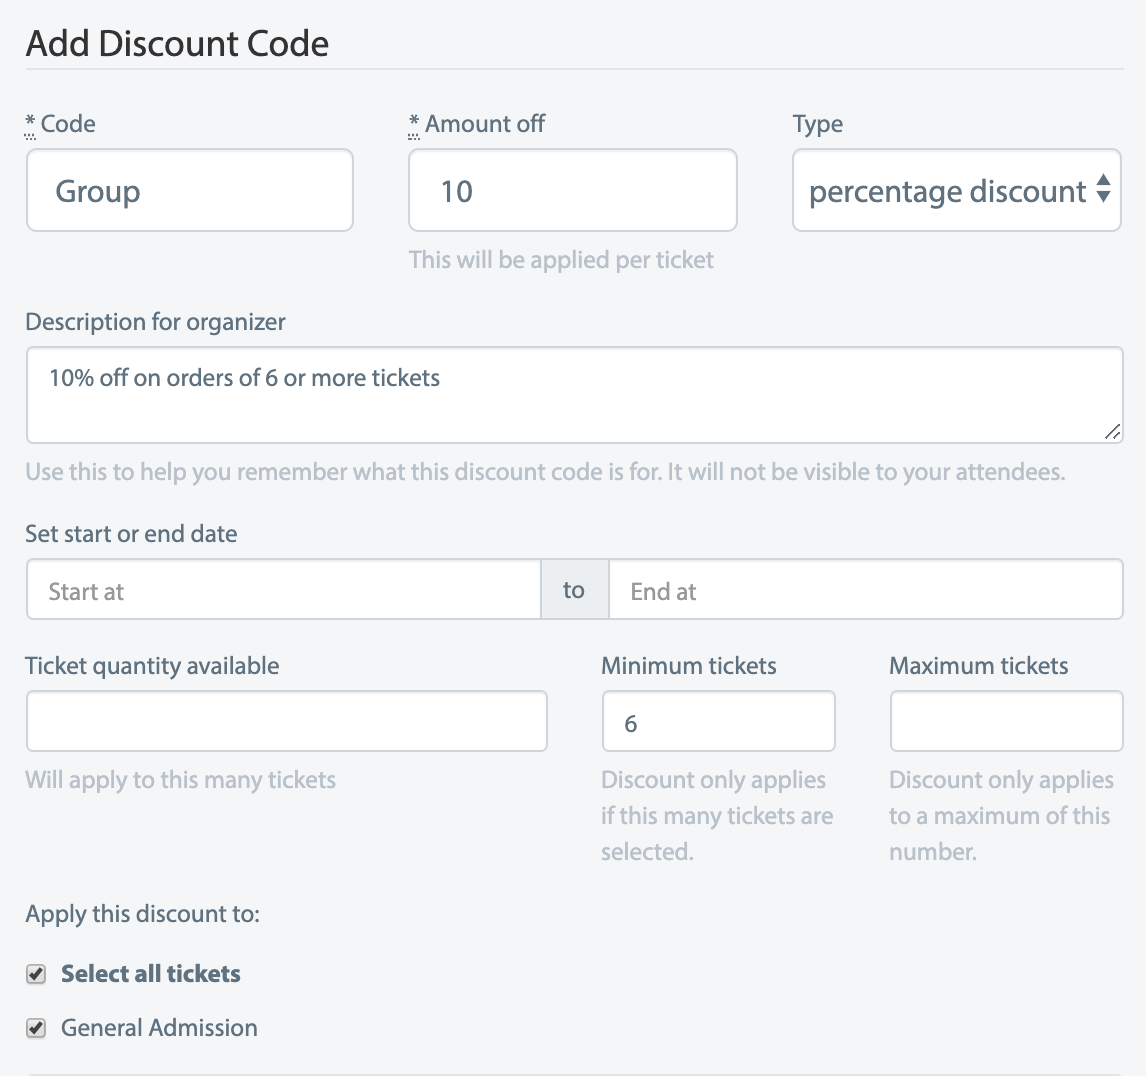1146x1076 pixels.
Task: Click the "Set start or end date" label
Action: point(131,534)
